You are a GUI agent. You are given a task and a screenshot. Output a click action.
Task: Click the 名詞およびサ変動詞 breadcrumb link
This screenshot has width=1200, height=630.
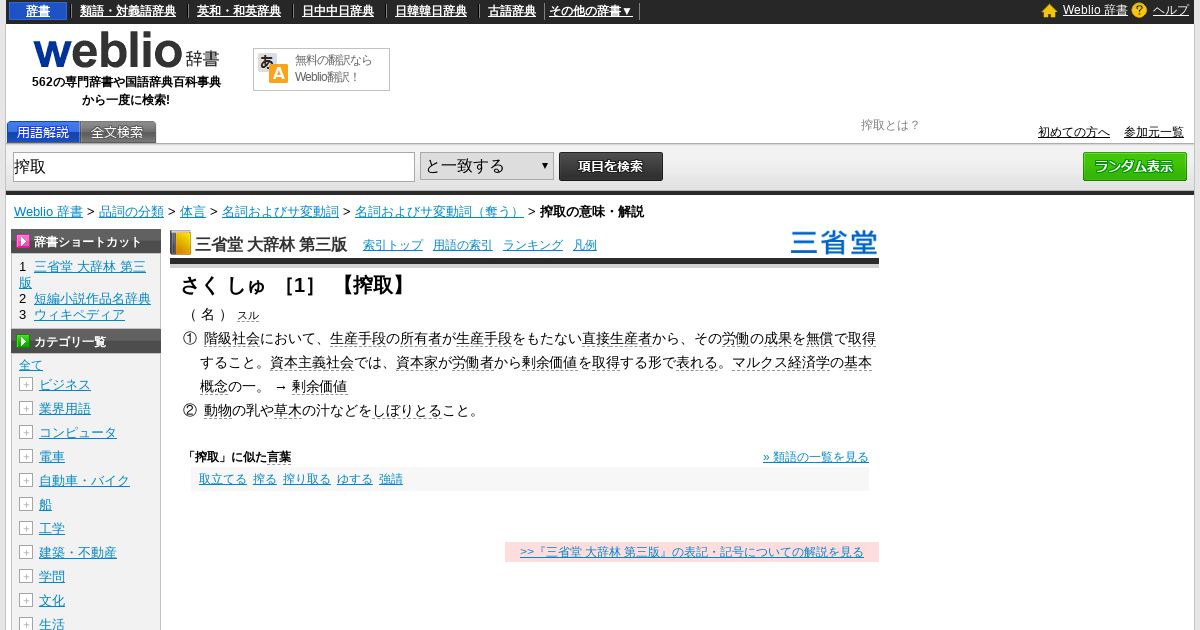coord(280,212)
